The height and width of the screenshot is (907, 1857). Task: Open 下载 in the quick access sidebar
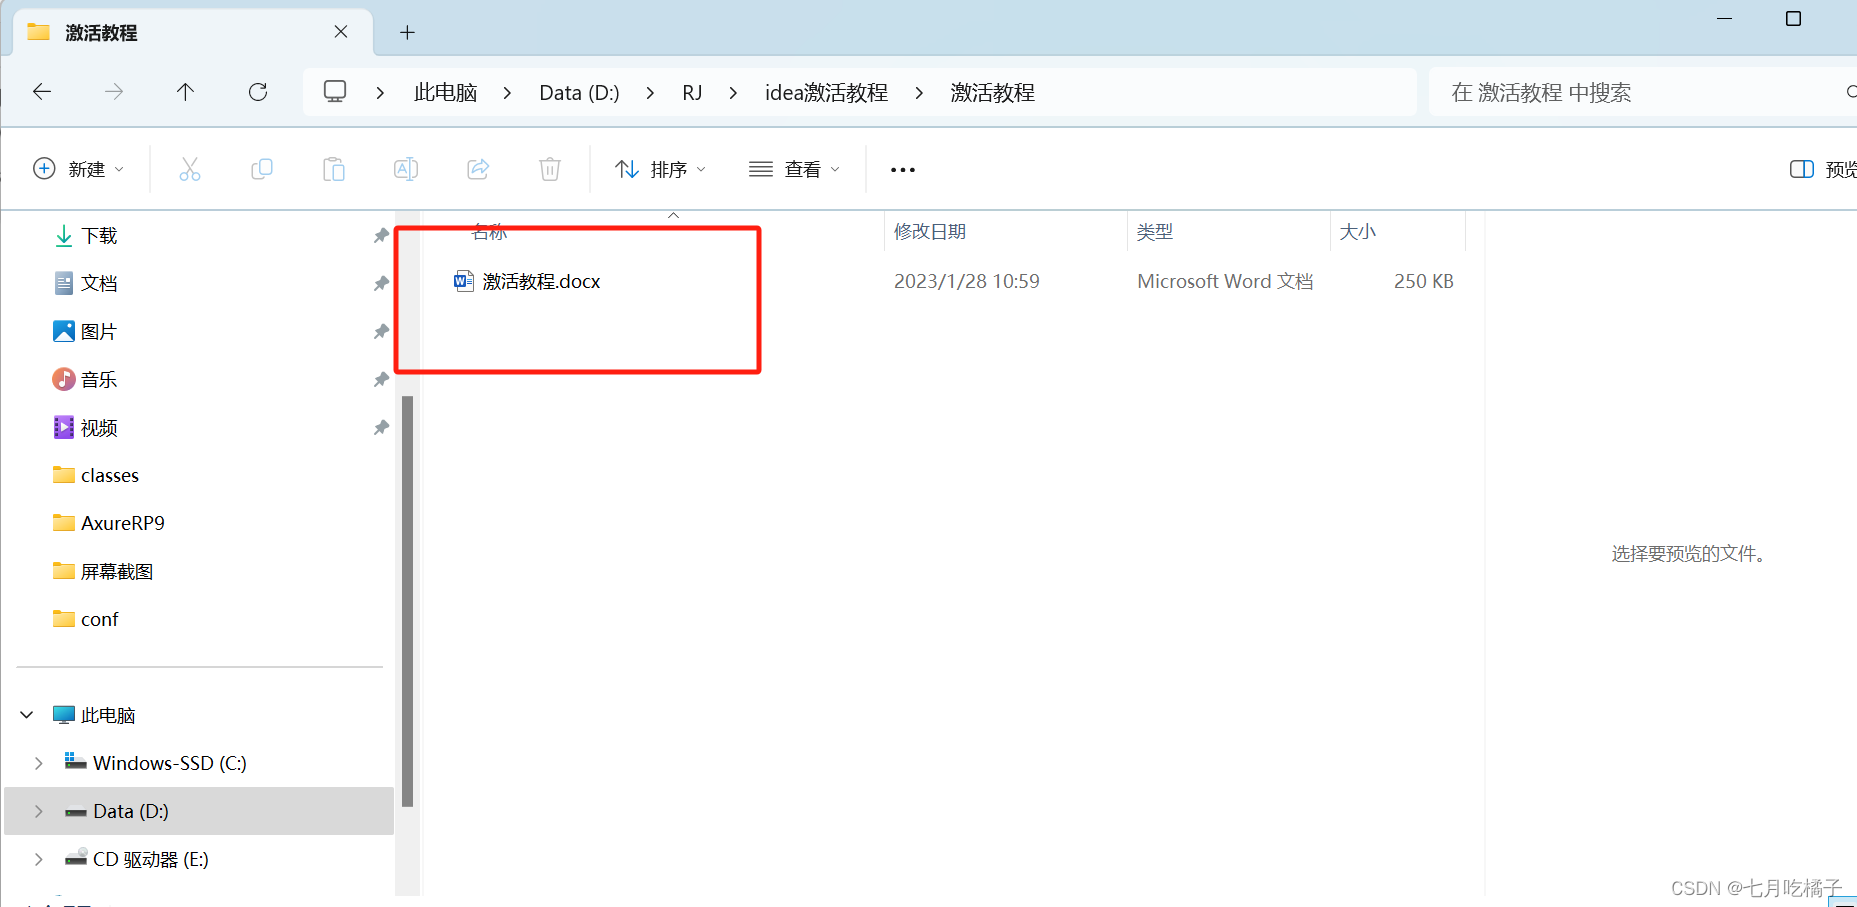(99, 235)
